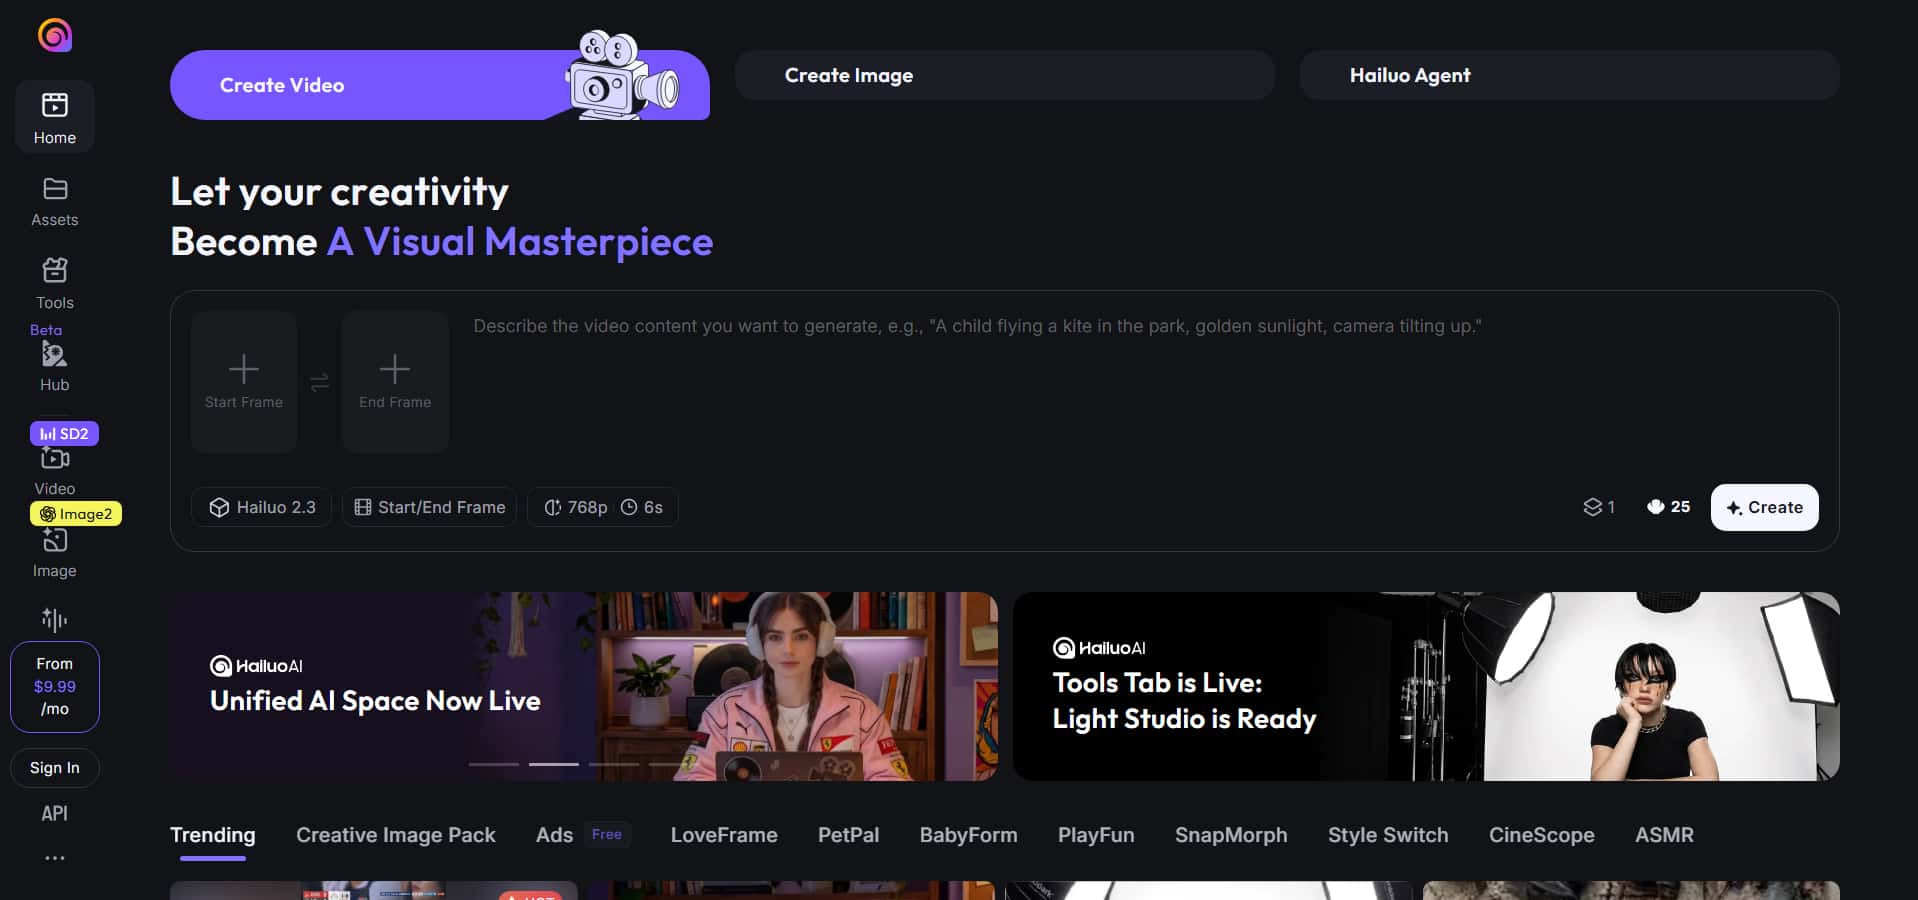Open the API link
The height and width of the screenshot is (900, 1918).
pos(55,814)
